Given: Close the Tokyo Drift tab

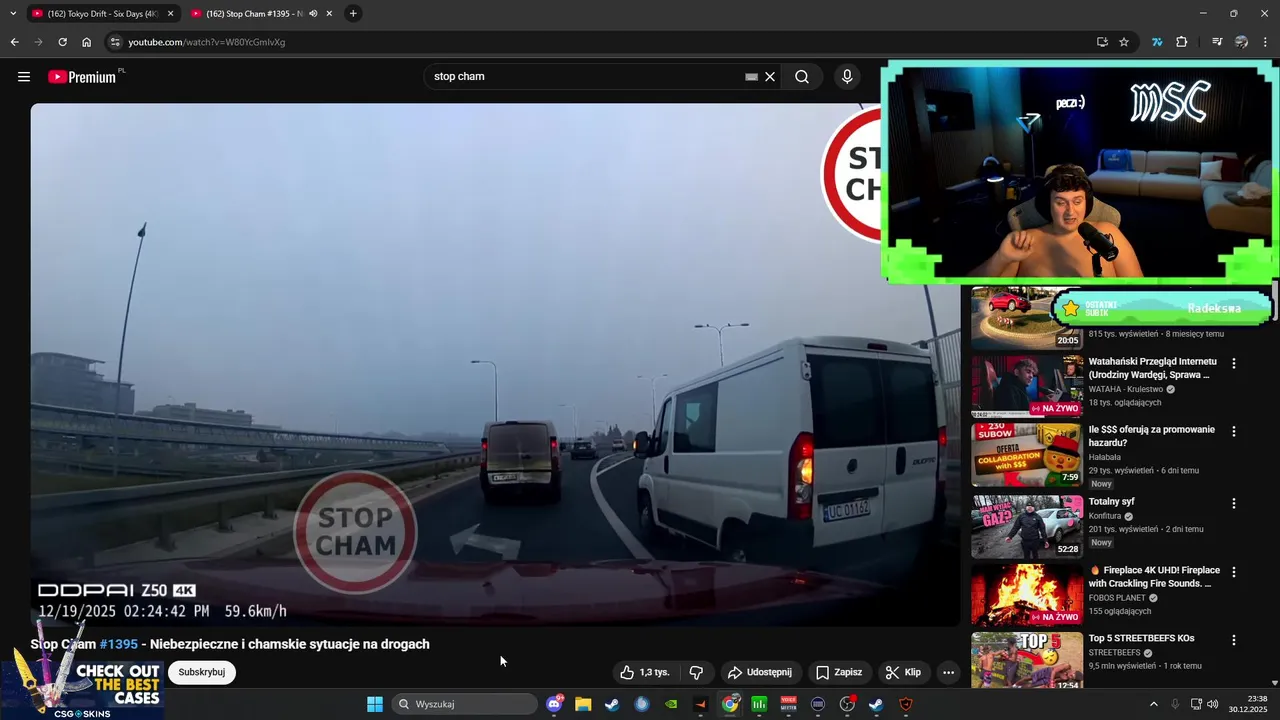Looking at the screenshot, I should click(170, 14).
